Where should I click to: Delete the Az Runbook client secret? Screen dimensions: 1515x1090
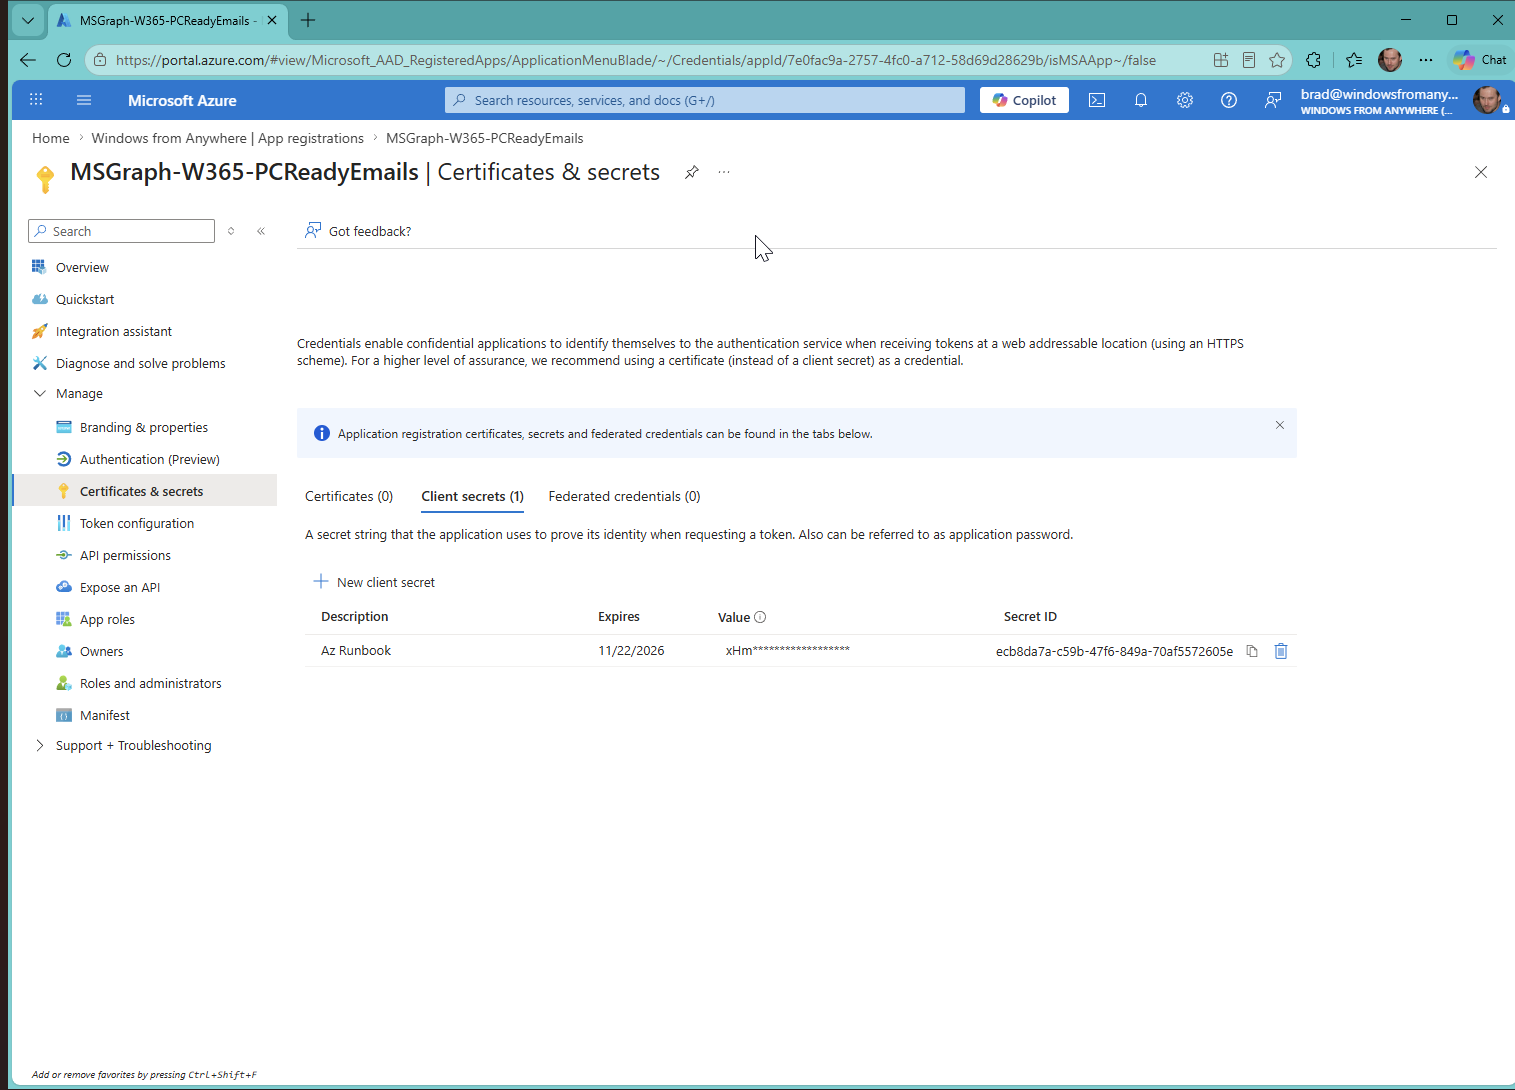(1281, 651)
